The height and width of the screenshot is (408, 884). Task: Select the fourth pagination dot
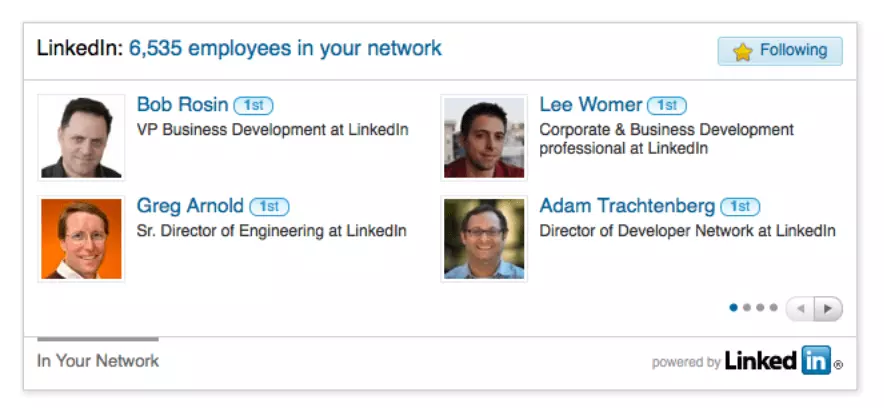tap(773, 308)
